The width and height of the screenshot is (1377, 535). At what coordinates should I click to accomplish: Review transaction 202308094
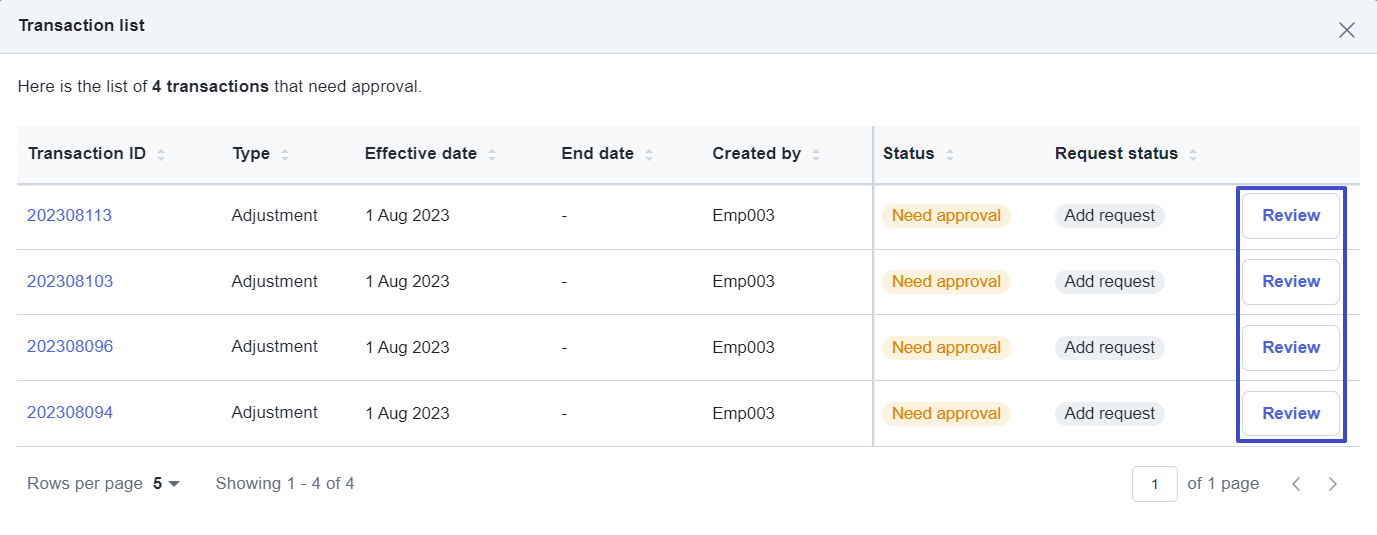(x=1290, y=414)
